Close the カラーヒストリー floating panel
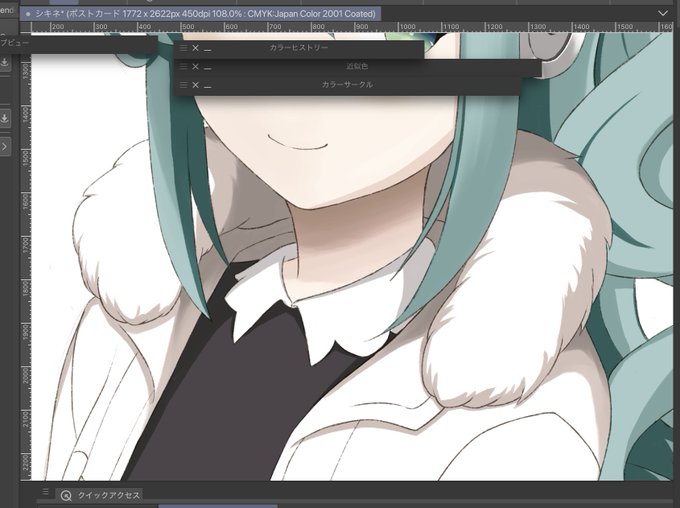Screen dimensions: 680x508 coord(196,48)
